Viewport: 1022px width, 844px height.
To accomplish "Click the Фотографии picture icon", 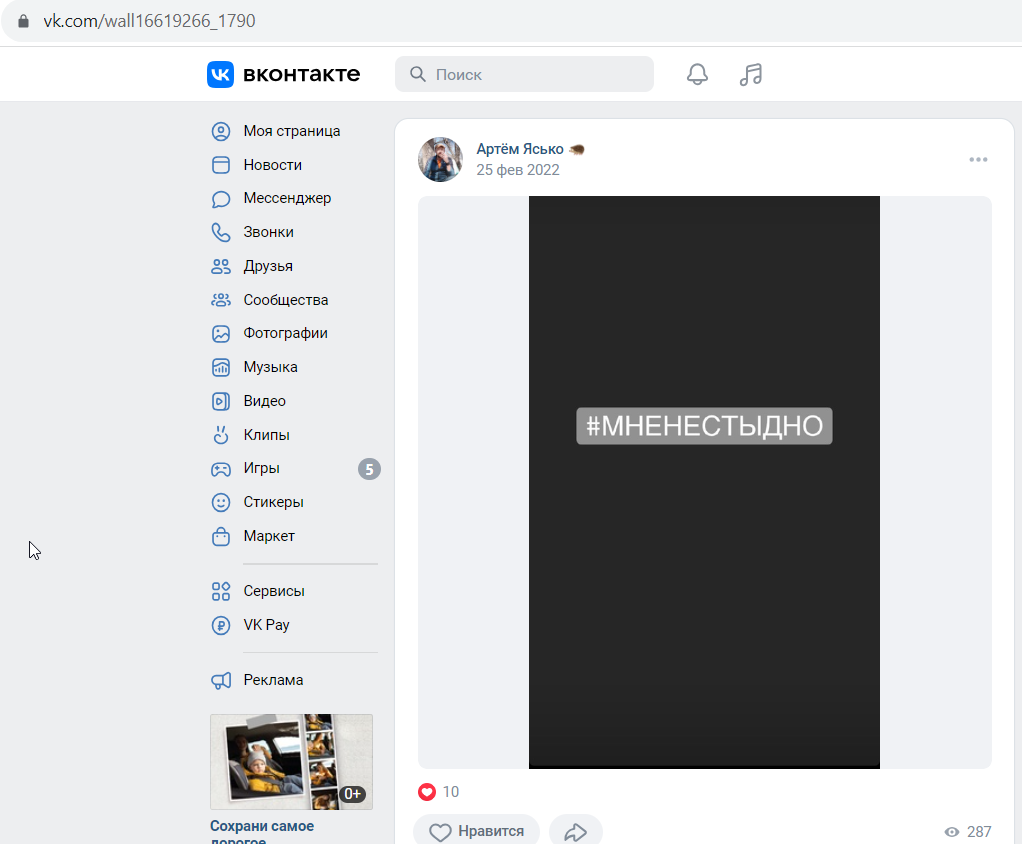I will (221, 334).
